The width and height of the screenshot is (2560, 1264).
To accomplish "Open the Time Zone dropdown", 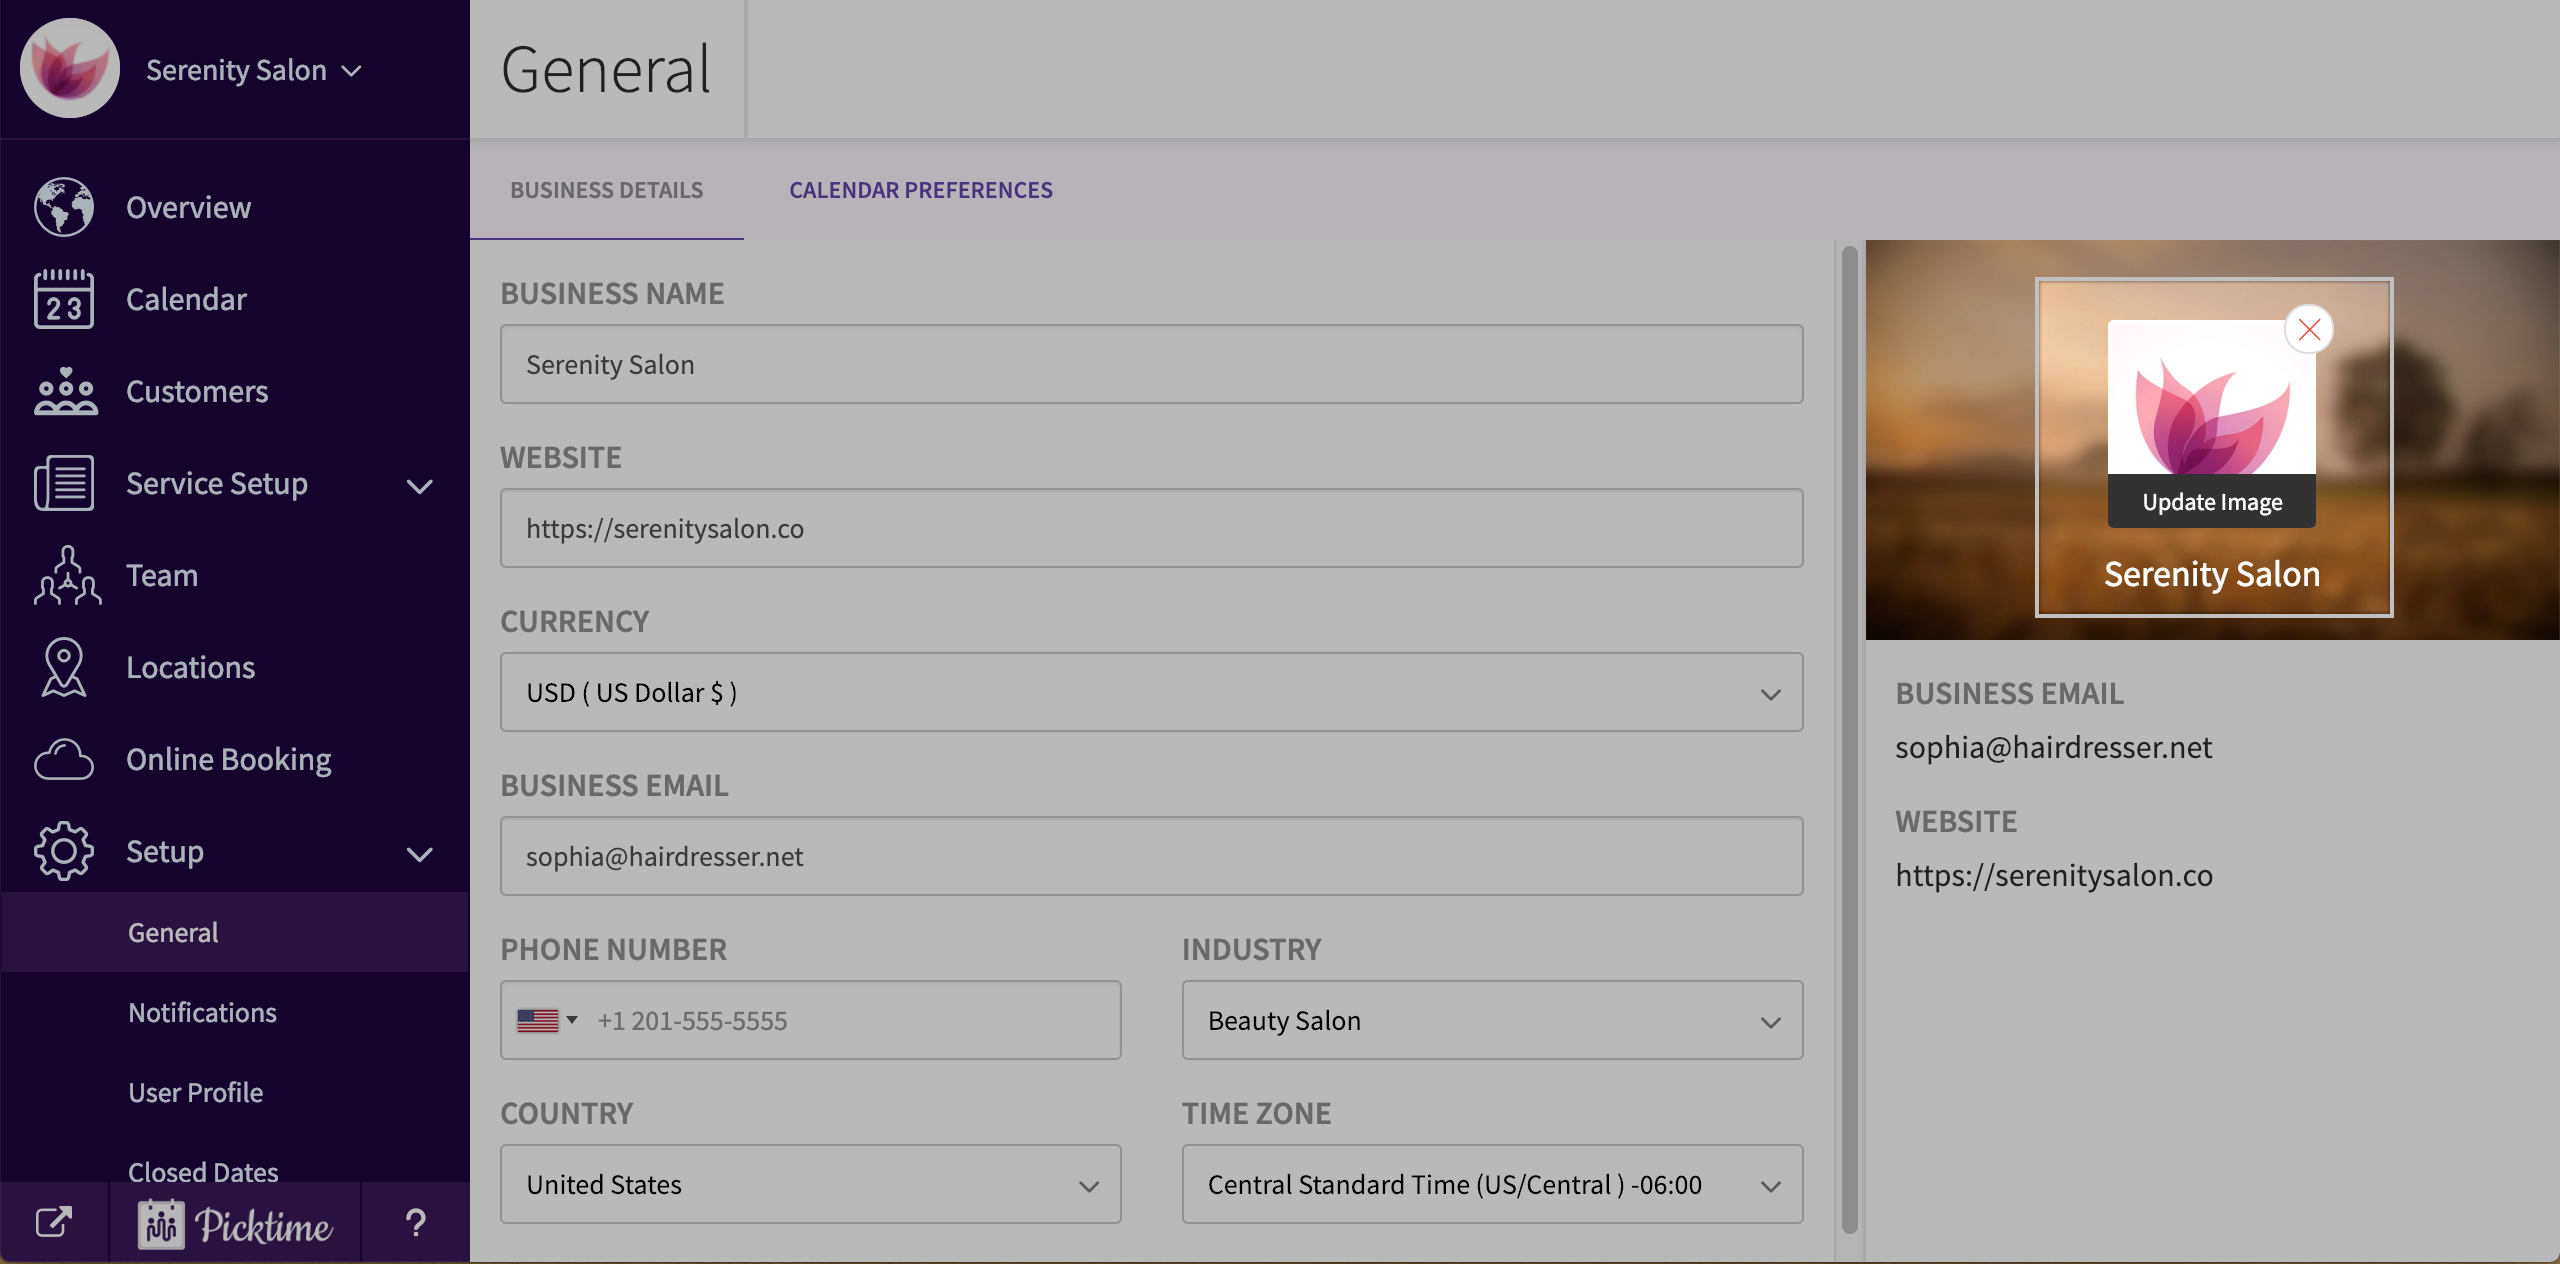I will click(1491, 1184).
